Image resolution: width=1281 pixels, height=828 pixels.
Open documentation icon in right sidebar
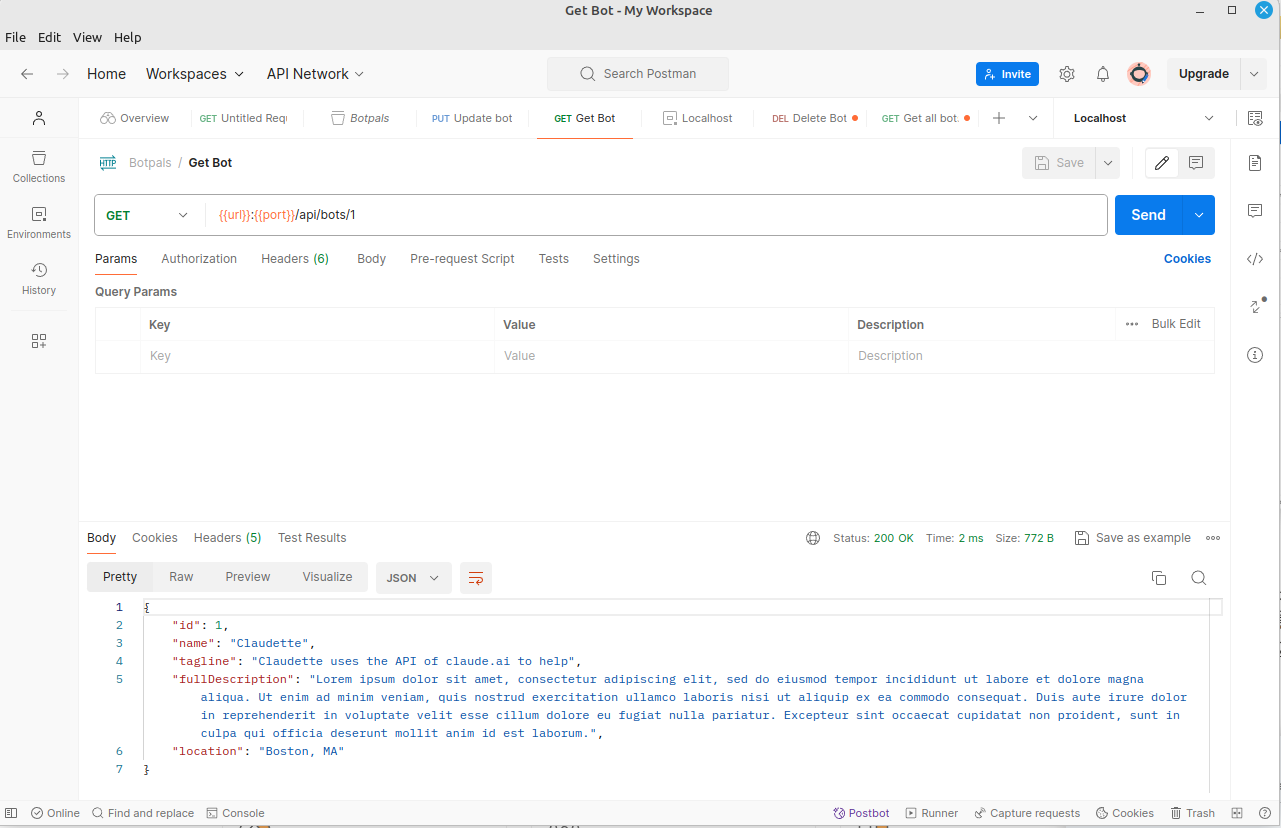1255,163
